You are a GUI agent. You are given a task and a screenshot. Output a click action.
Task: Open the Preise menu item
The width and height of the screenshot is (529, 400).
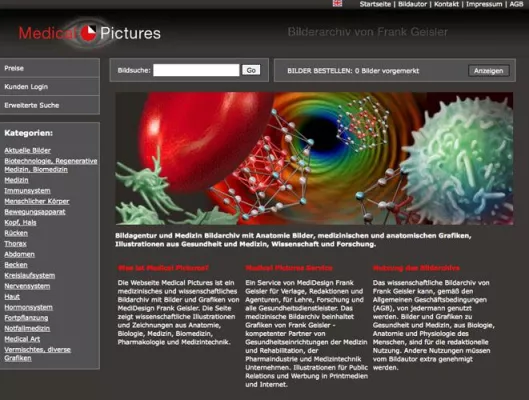(50, 68)
